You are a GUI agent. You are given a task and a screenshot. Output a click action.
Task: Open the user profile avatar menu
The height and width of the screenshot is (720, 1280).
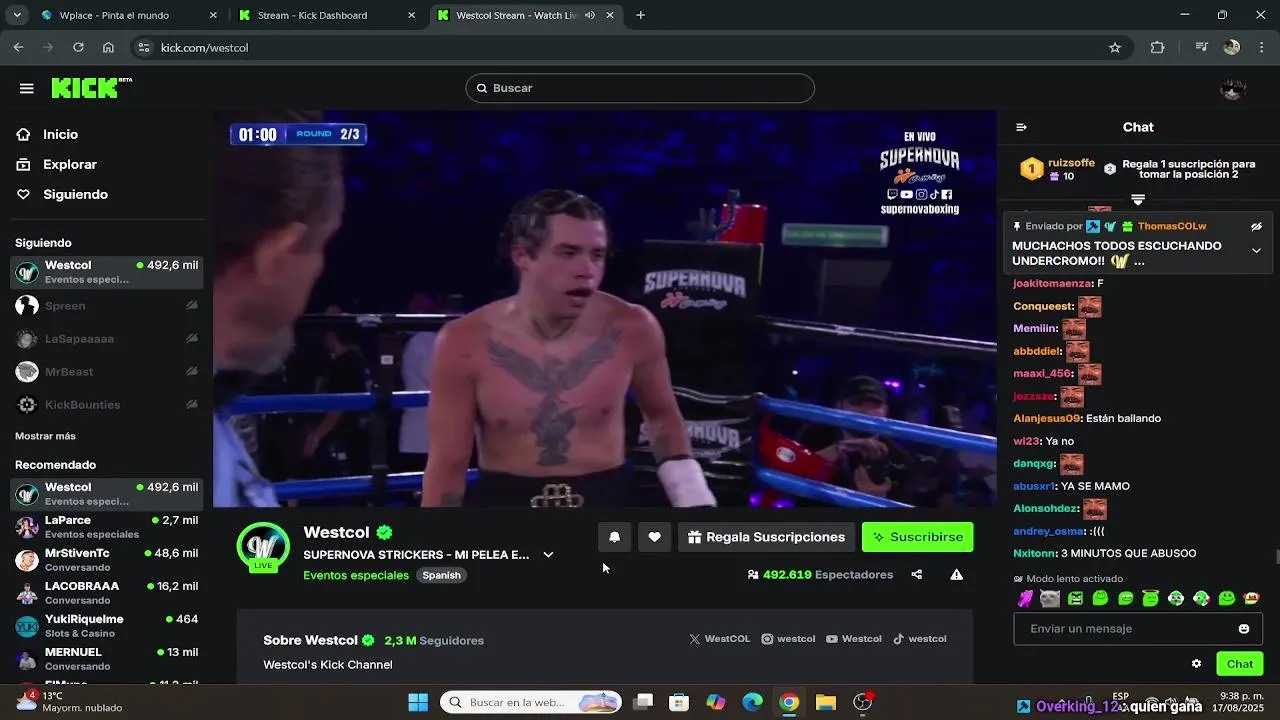(x=1233, y=88)
